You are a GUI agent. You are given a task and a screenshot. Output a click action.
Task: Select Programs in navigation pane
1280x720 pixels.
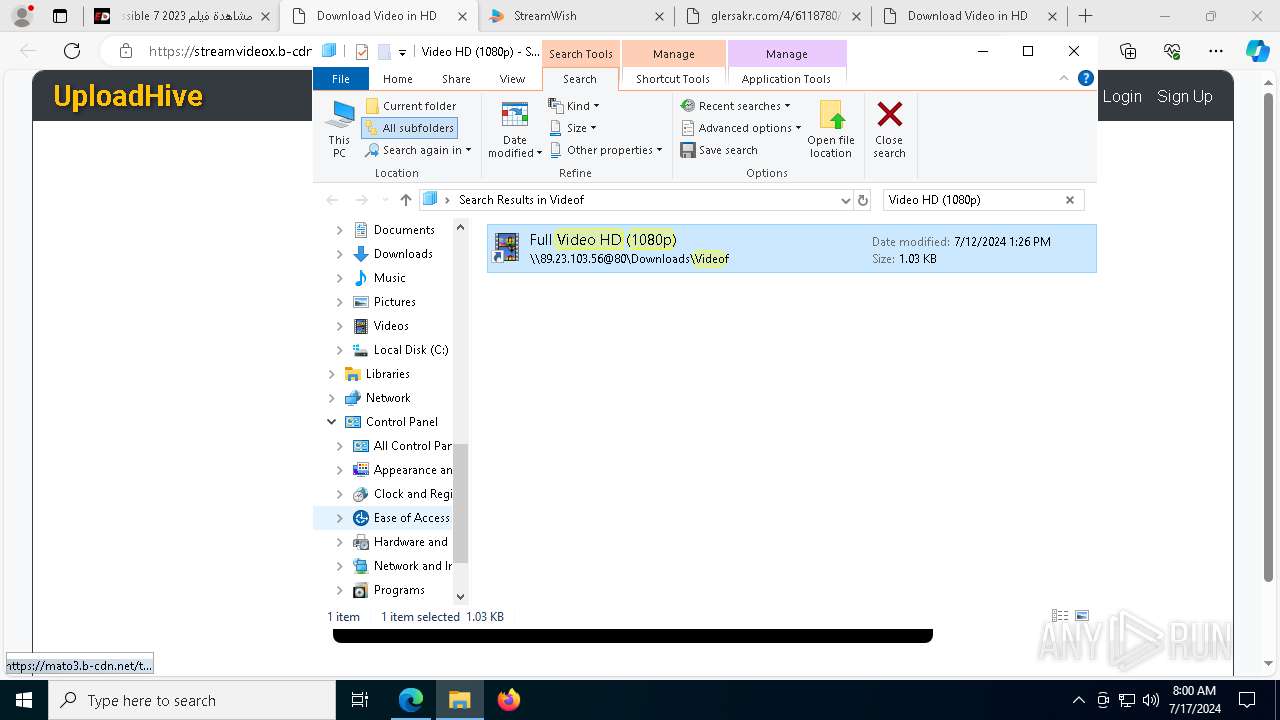pos(399,590)
